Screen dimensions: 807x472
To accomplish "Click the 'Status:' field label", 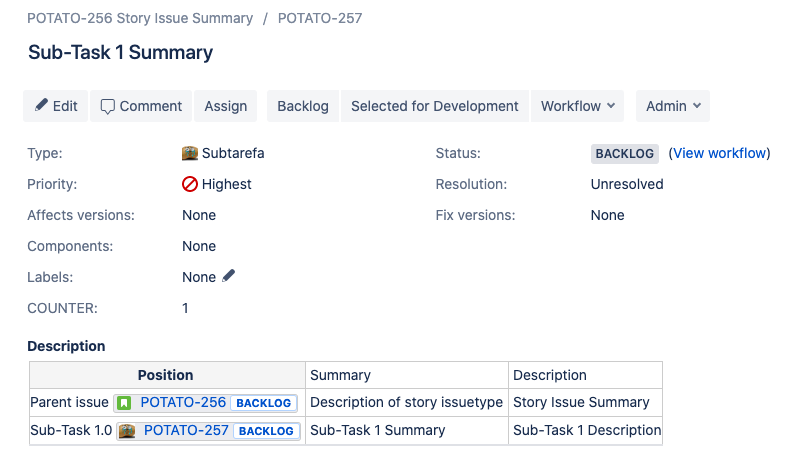I will pos(458,153).
